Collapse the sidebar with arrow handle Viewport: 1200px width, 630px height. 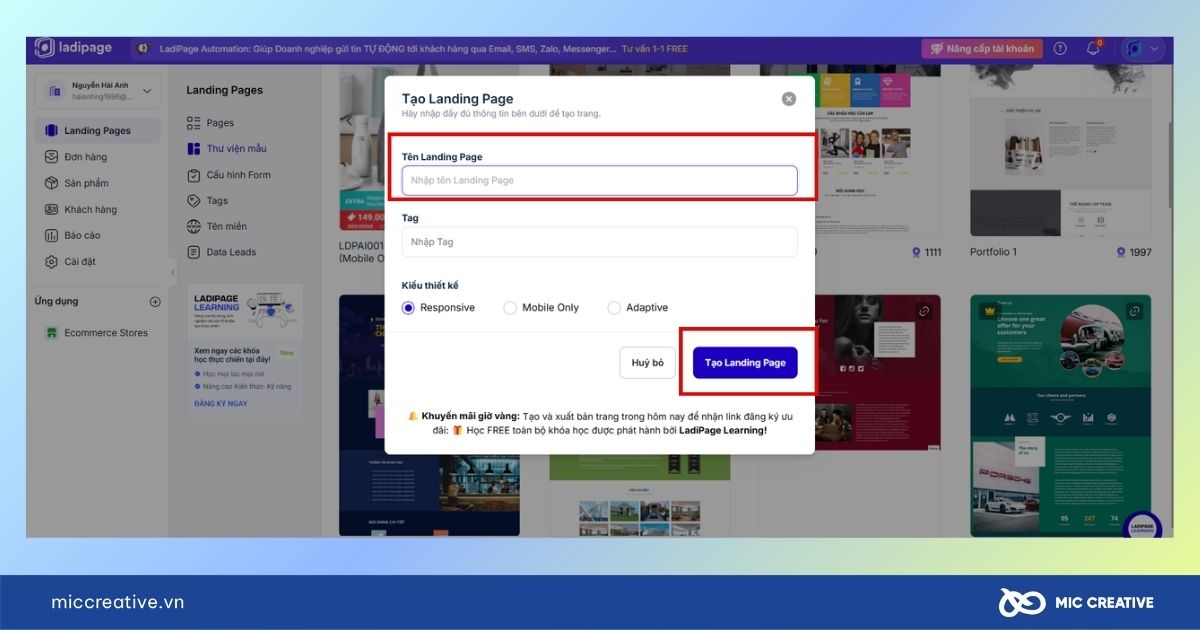[x=172, y=272]
